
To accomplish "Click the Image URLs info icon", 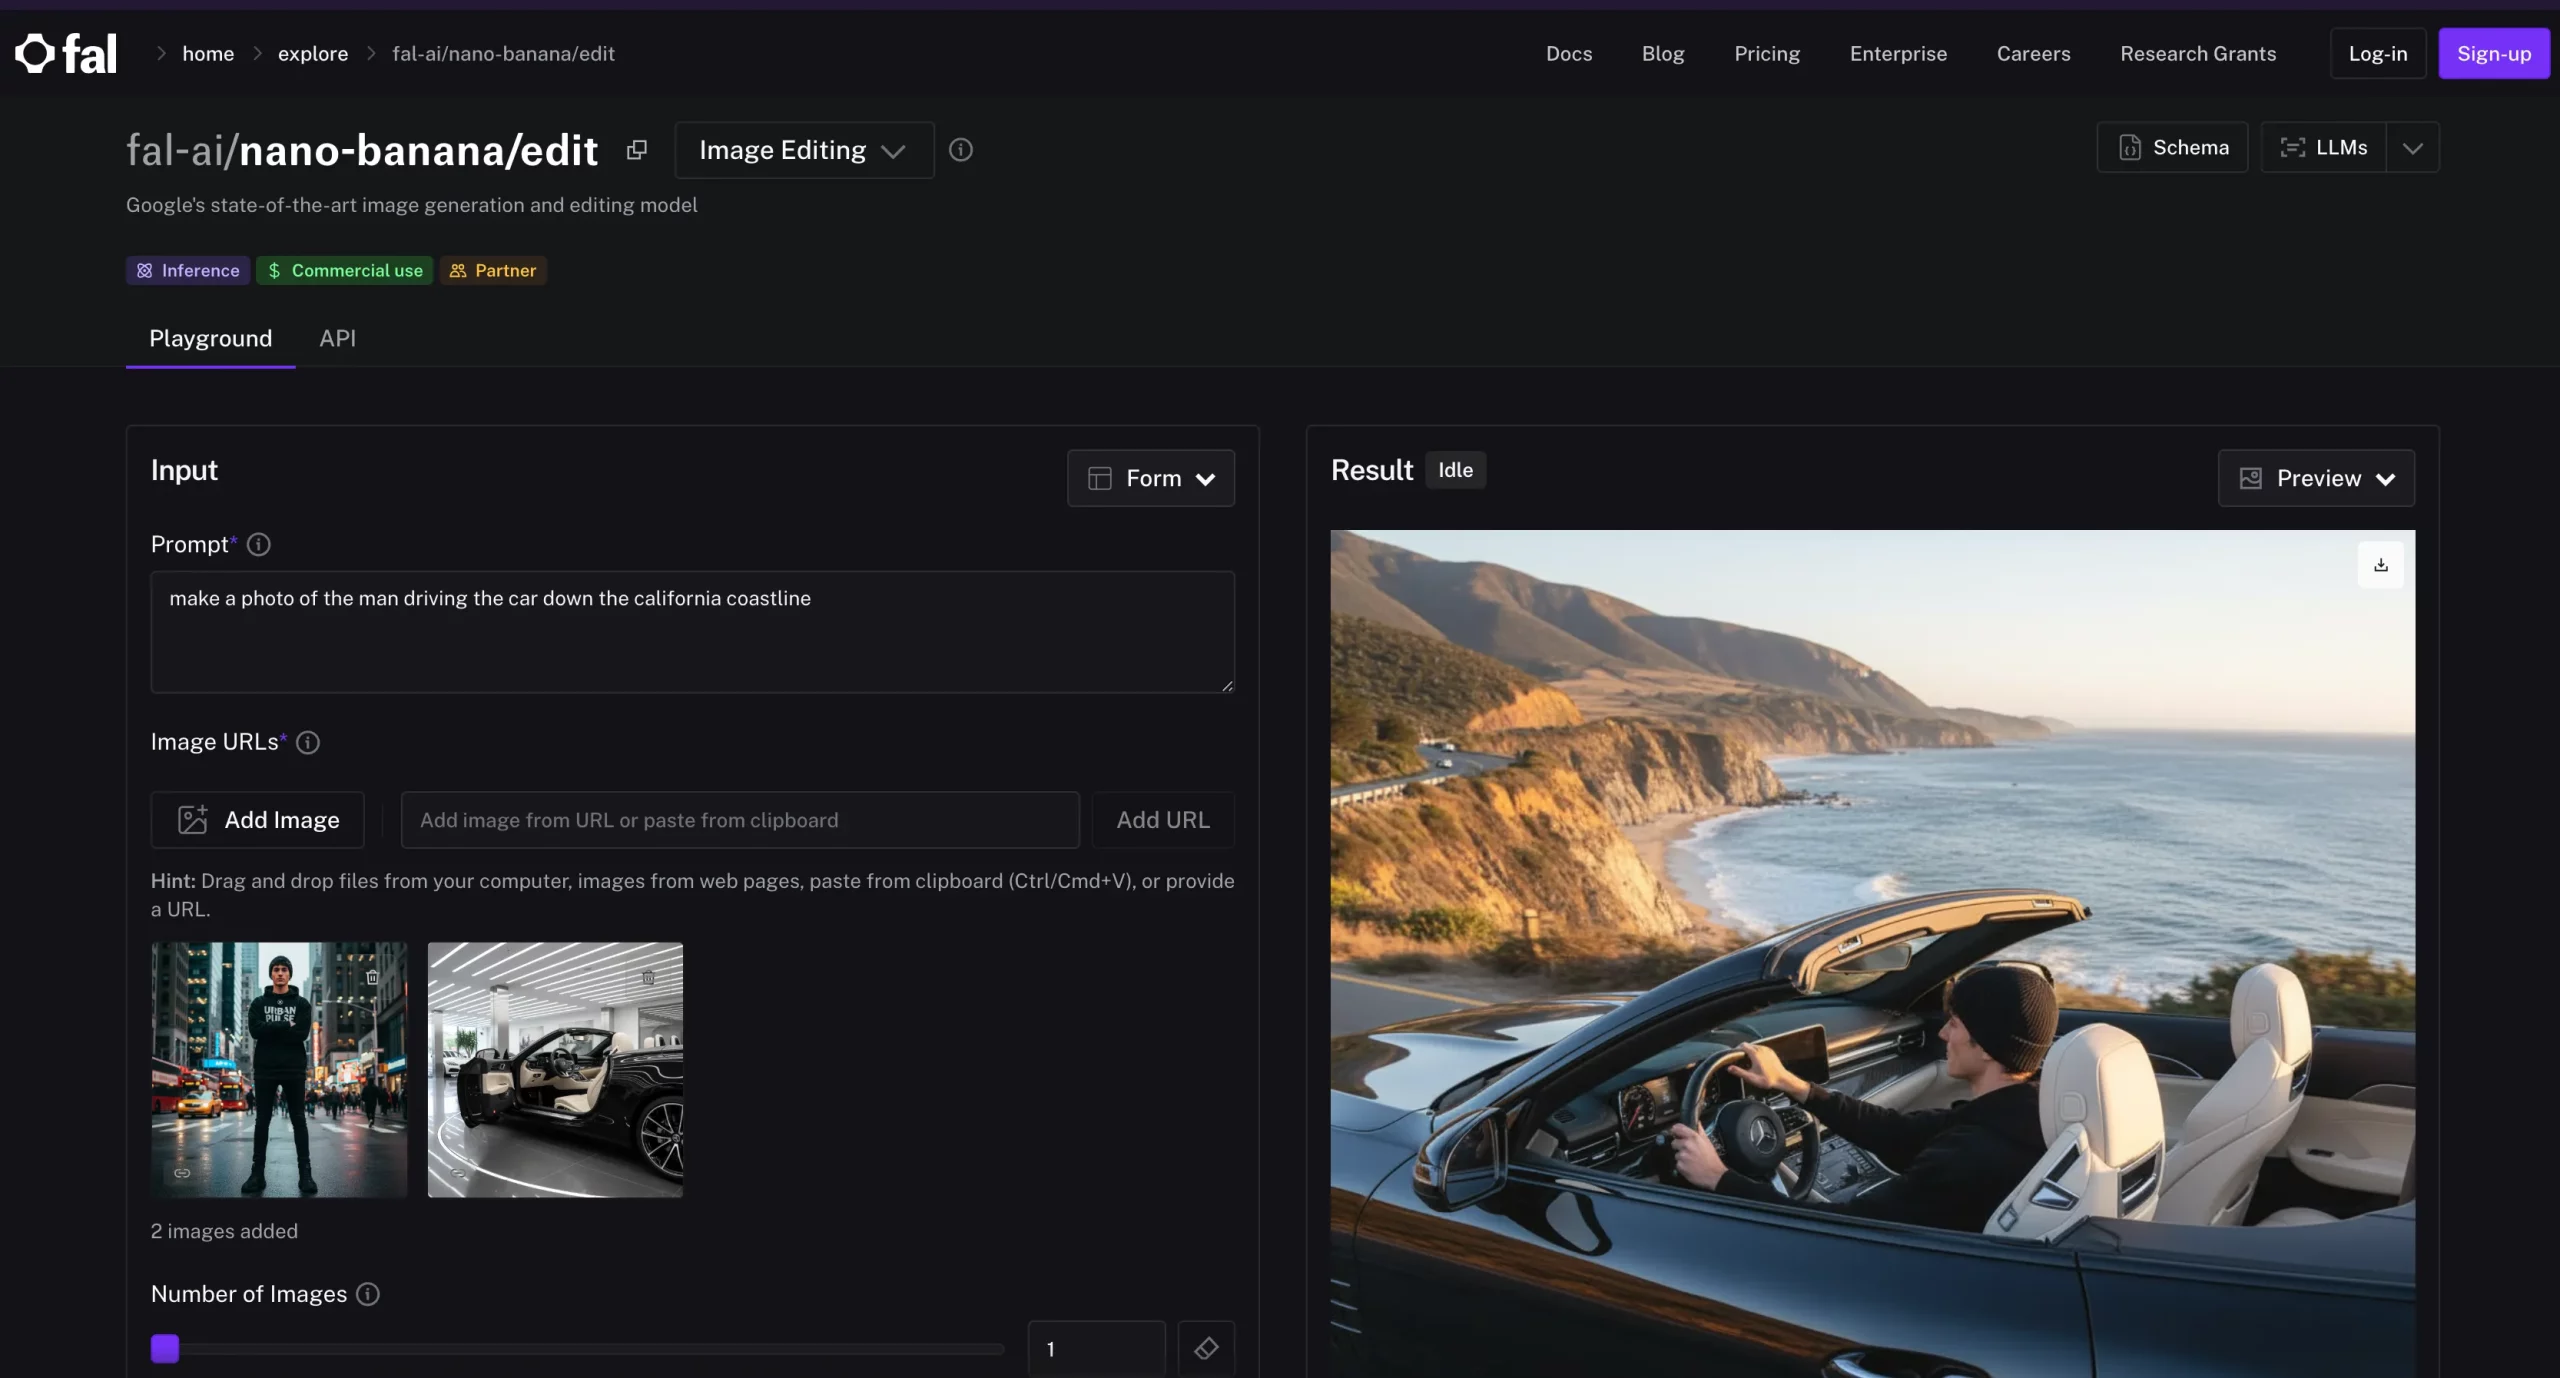I will (308, 742).
